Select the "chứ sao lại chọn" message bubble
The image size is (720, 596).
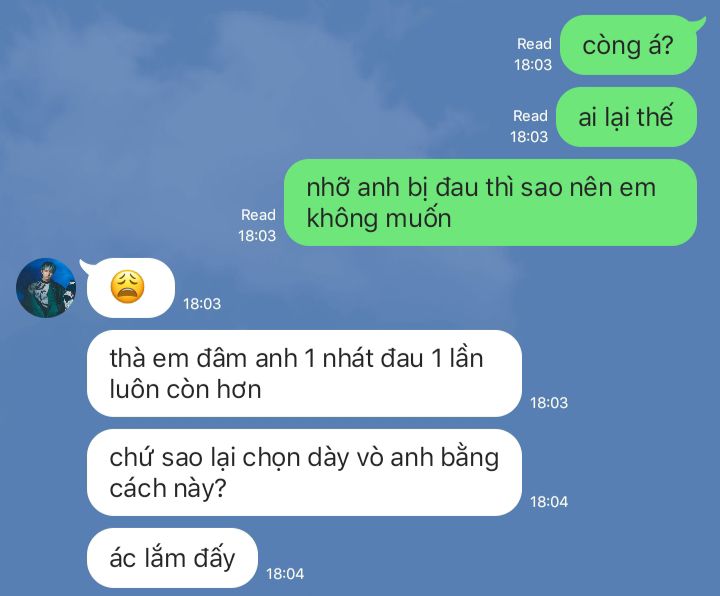click(304, 472)
